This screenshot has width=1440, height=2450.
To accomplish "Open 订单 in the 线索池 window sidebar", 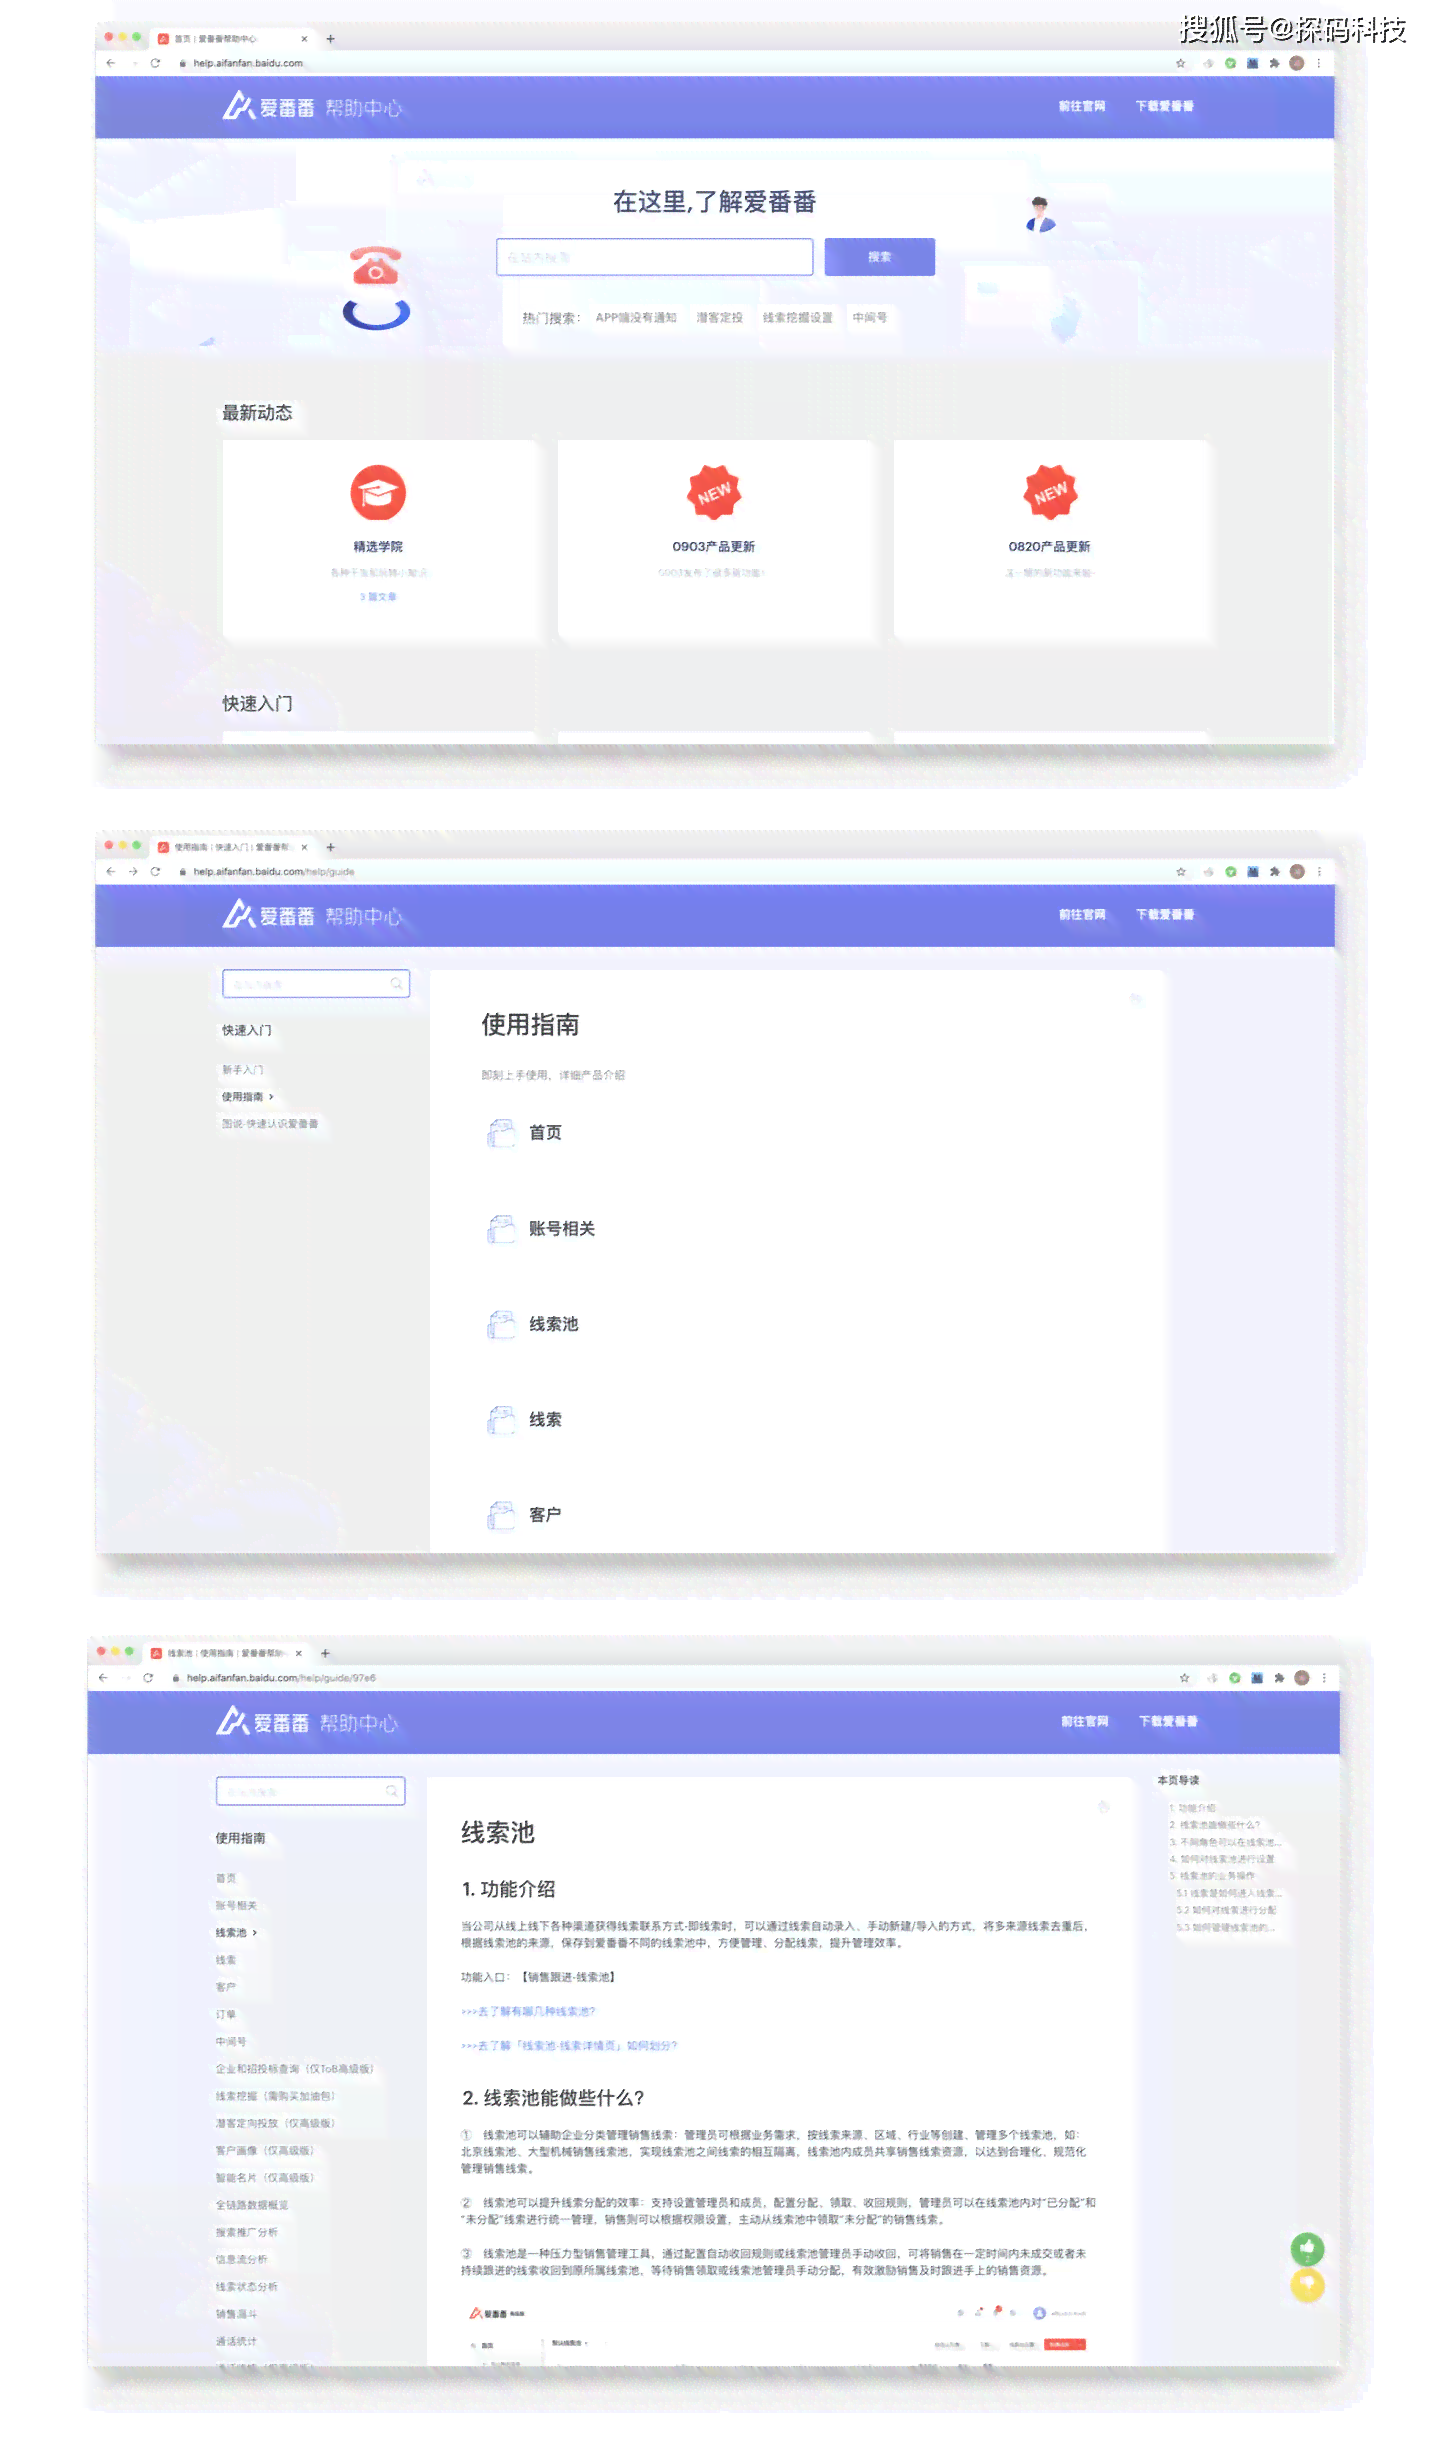I will pyautogui.click(x=226, y=2015).
